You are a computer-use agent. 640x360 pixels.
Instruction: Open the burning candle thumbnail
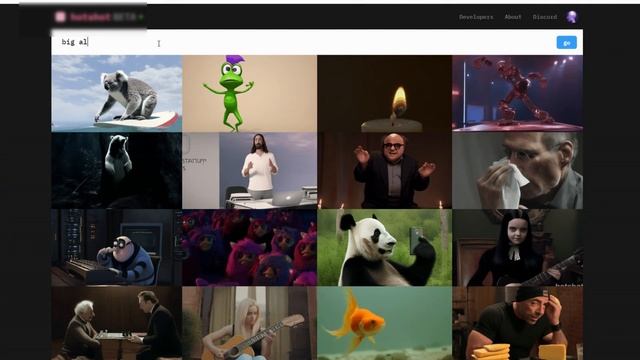[x=384, y=93]
